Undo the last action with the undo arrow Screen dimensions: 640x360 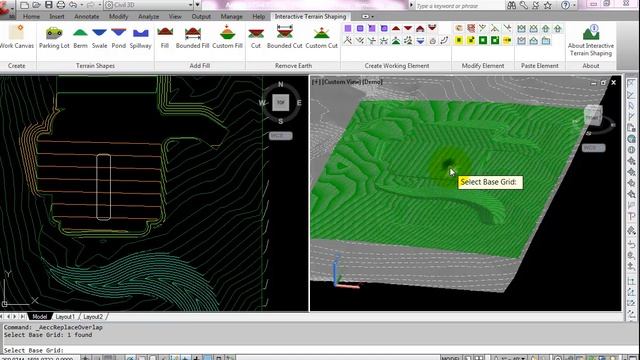coord(73,5)
